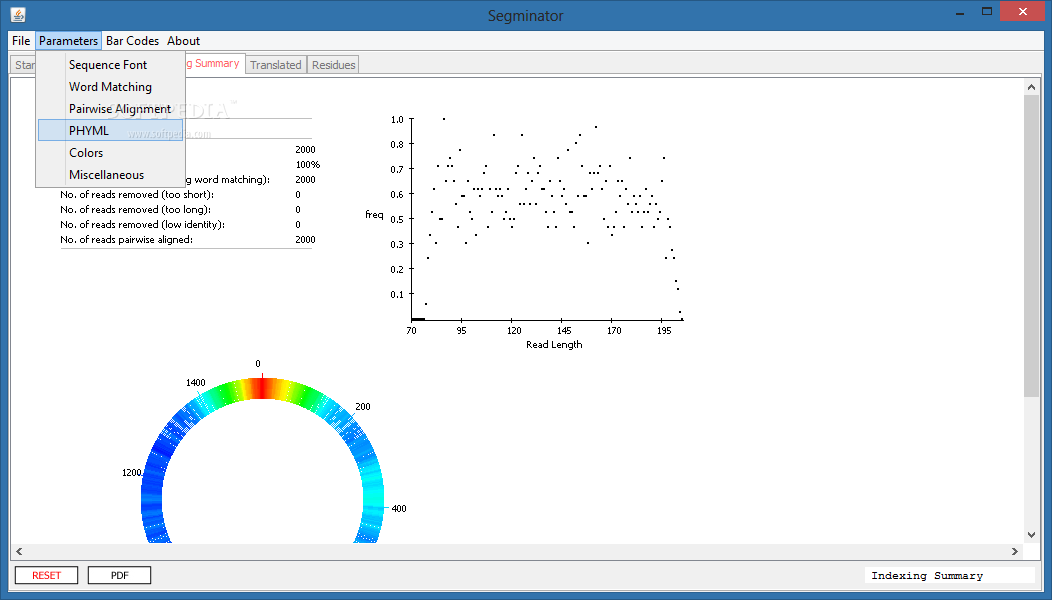Choose Sequence Font from Parameters menu
This screenshot has width=1052, height=600.
[111, 64]
